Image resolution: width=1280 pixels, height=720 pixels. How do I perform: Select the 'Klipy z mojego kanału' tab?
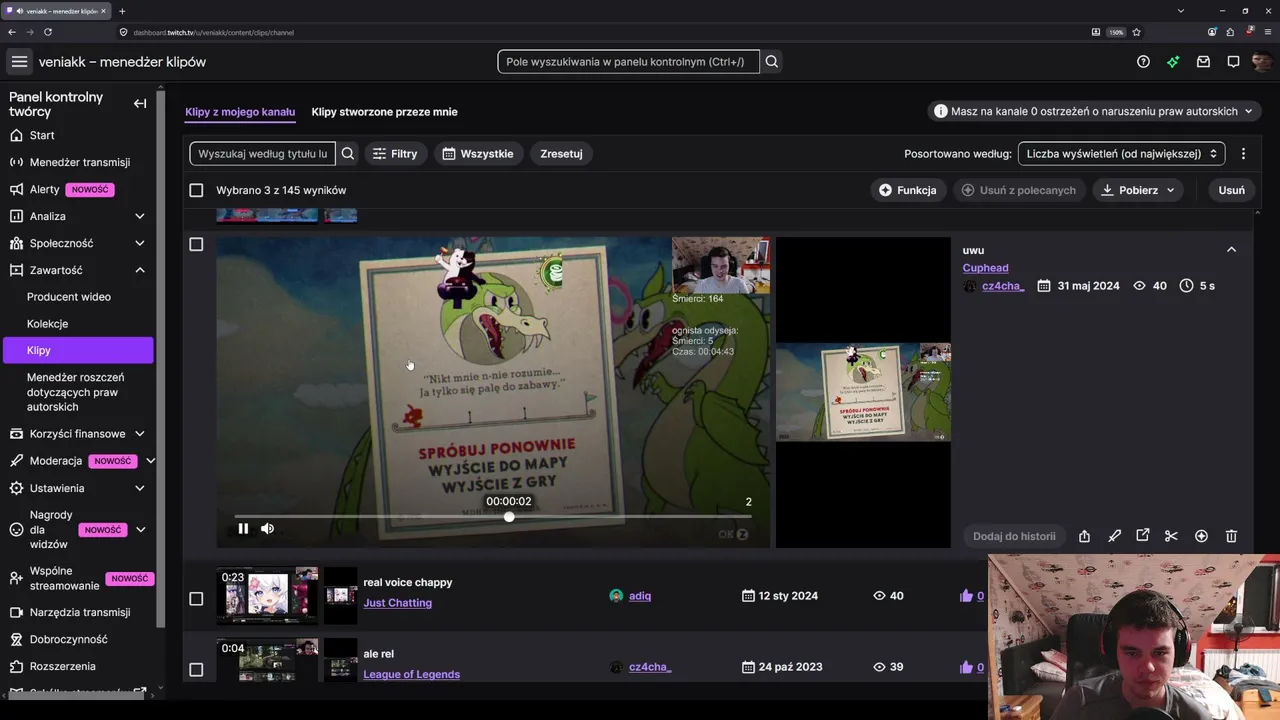tap(240, 112)
